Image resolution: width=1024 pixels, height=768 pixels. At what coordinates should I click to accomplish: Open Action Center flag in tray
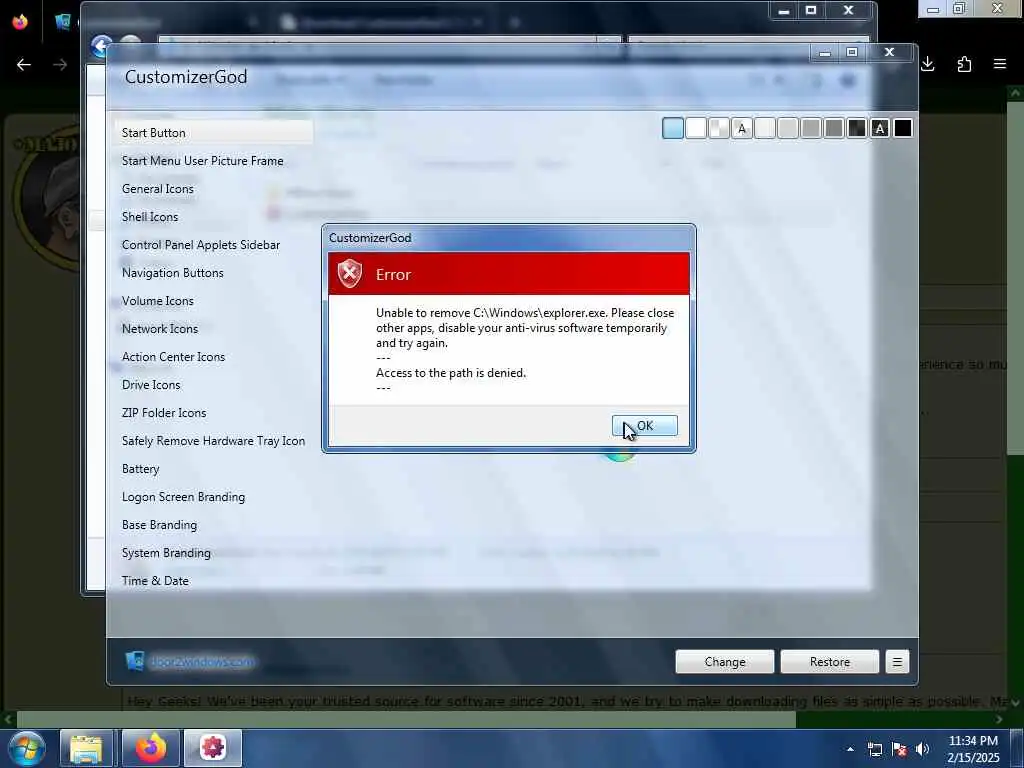coord(899,749)
